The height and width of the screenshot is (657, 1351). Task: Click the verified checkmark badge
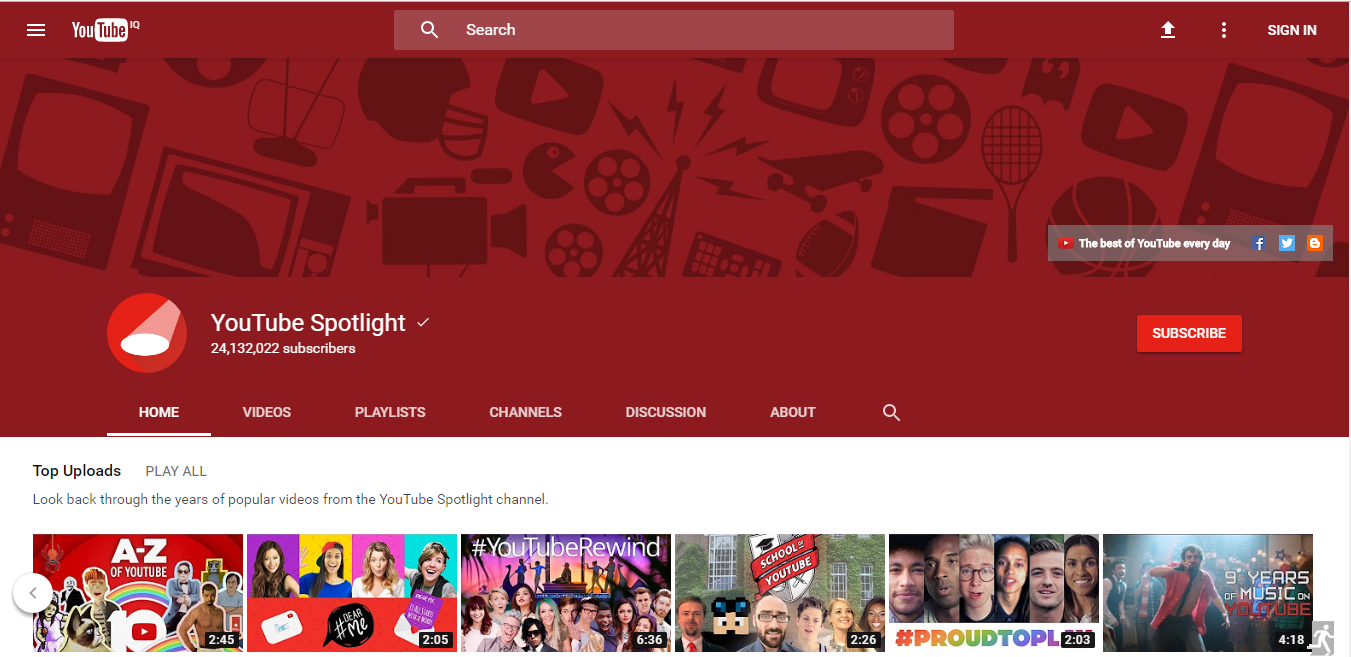click(423, 323)
